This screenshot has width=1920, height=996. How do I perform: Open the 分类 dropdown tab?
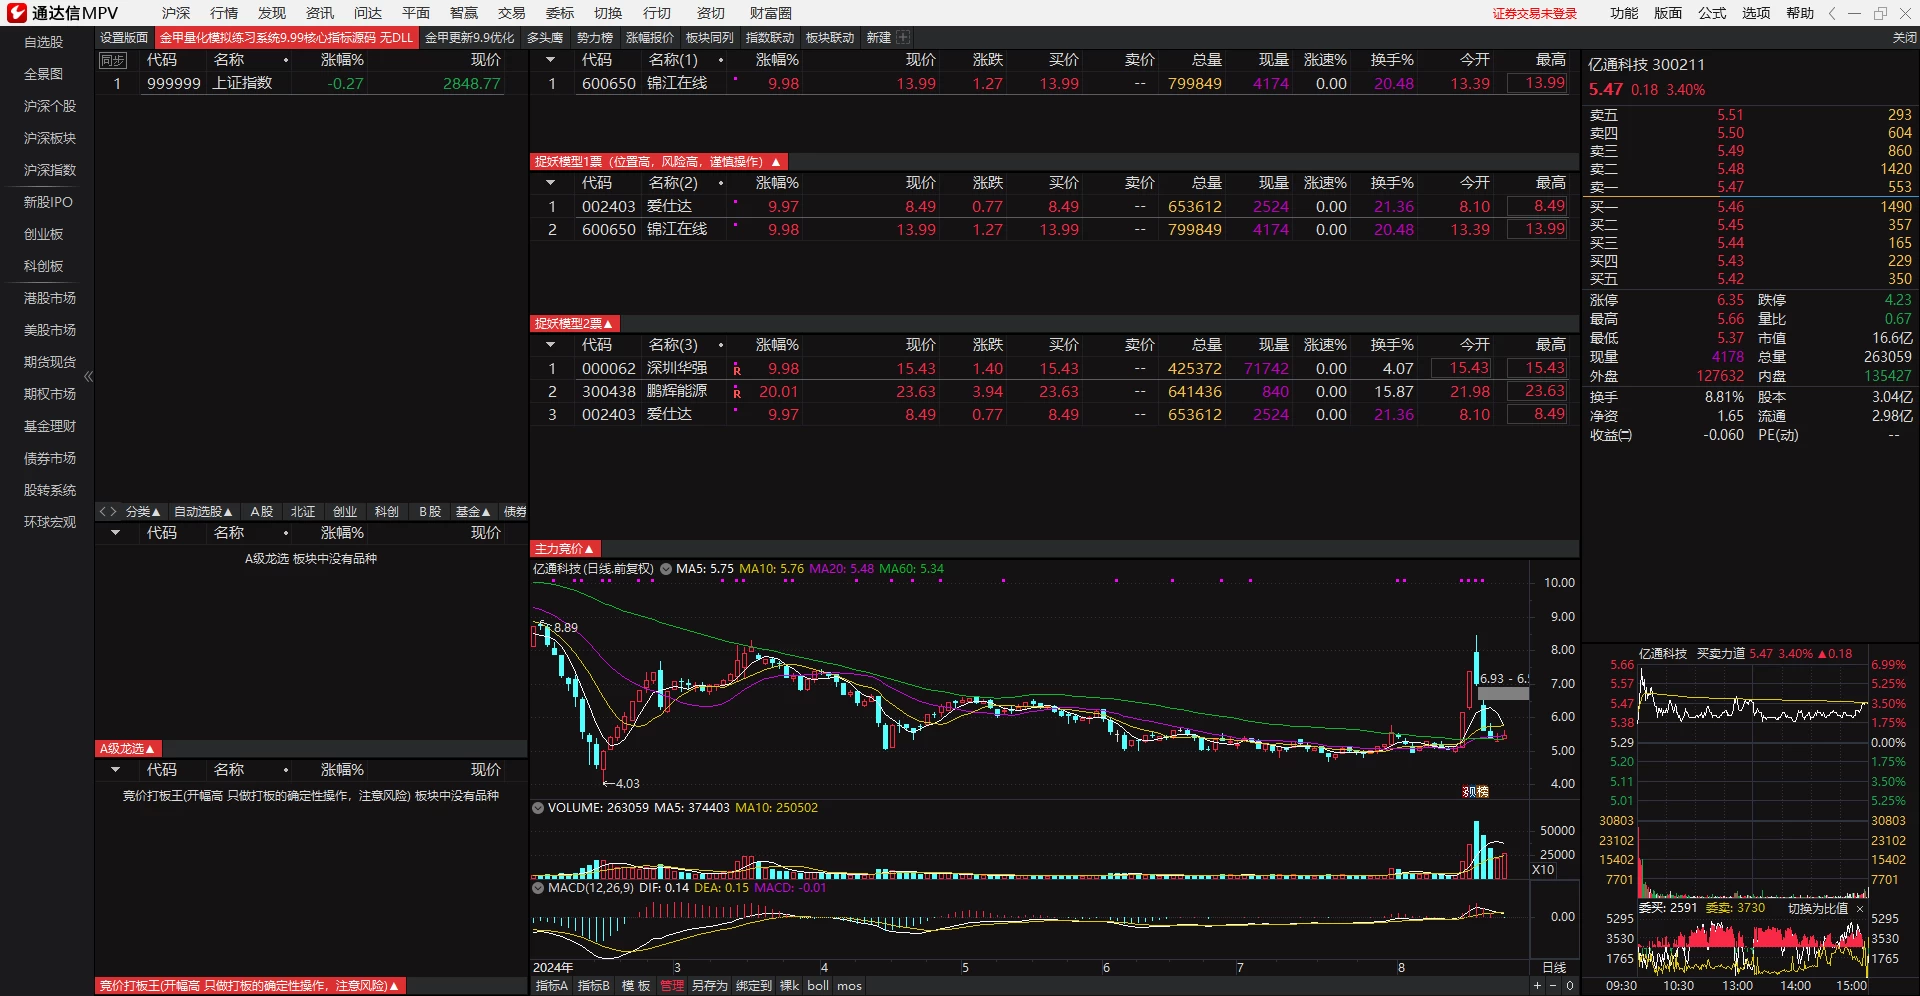(x=143, y=511)
